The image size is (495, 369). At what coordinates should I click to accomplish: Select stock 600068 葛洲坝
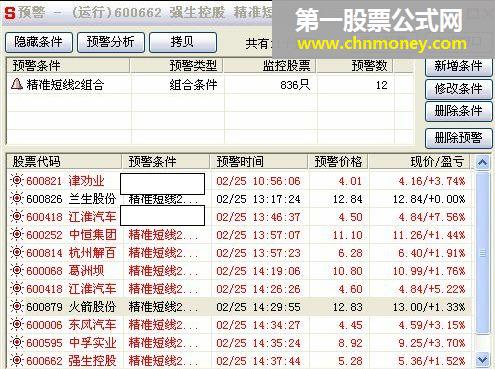65,271
